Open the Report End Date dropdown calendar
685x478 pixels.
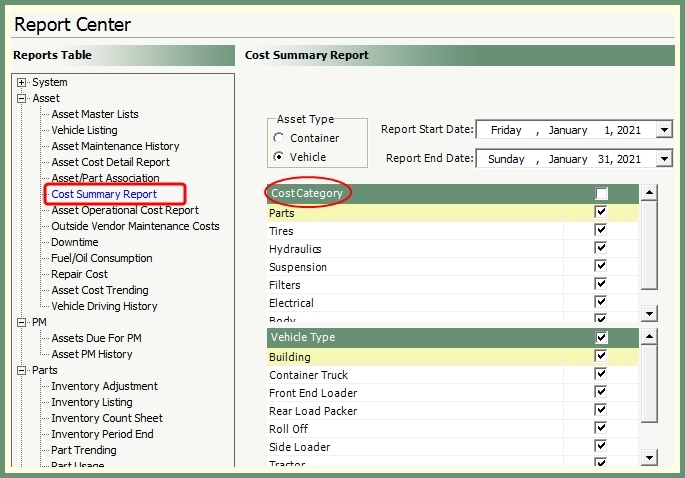pos(664,159)
